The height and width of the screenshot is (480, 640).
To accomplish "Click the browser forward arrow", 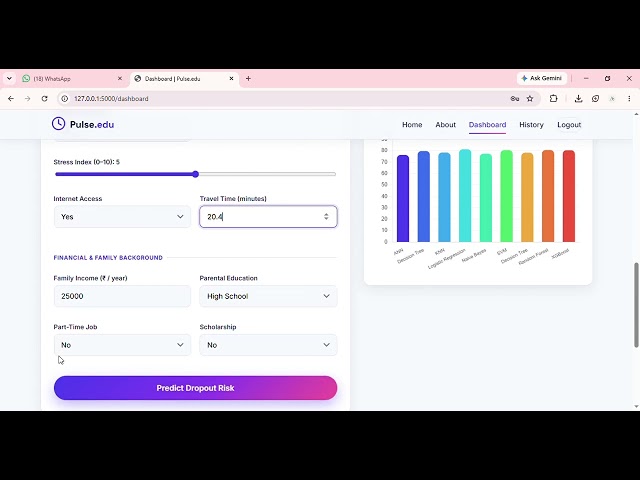I will coord(27,99).
